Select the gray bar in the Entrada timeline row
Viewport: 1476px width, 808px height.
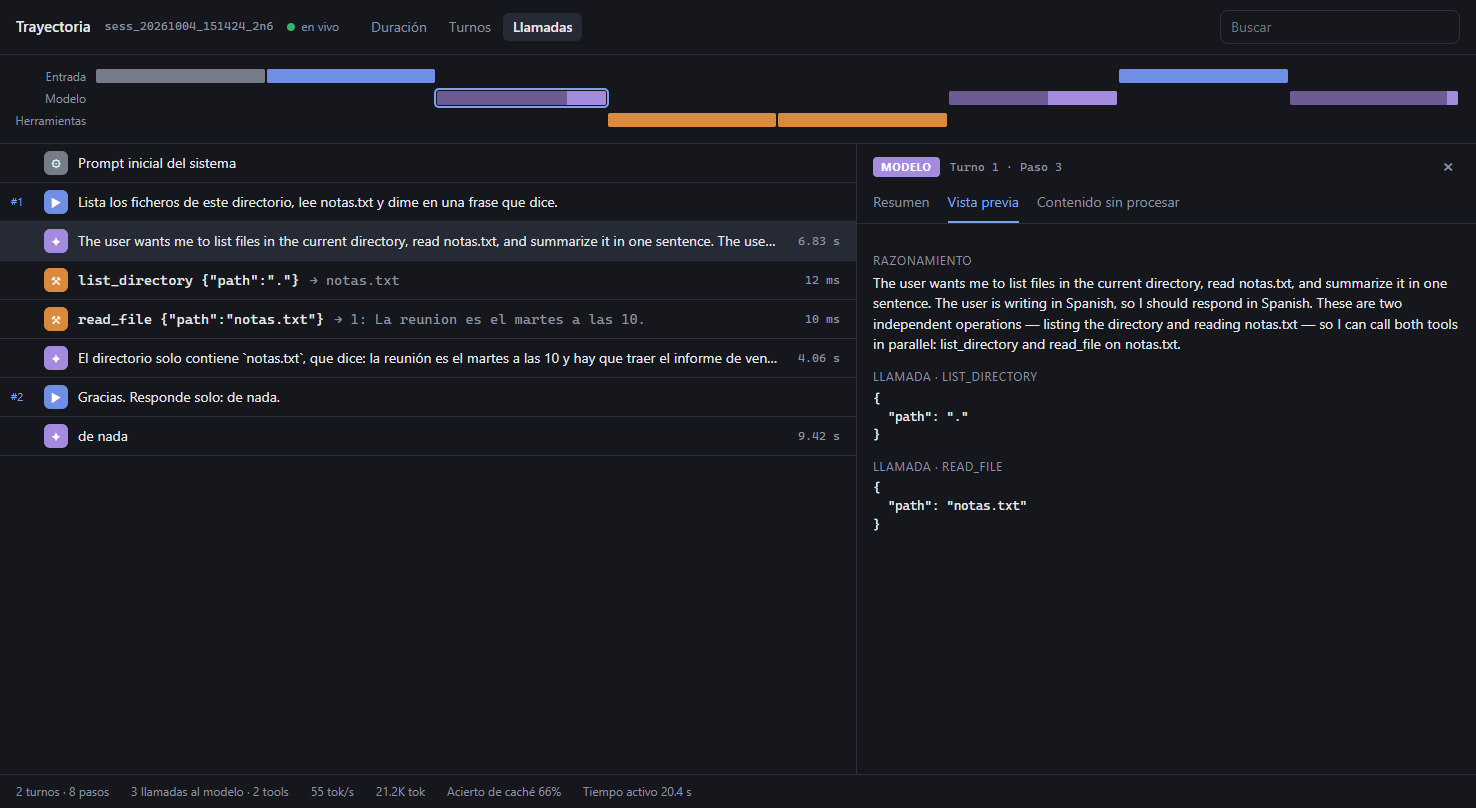point(180,76)
